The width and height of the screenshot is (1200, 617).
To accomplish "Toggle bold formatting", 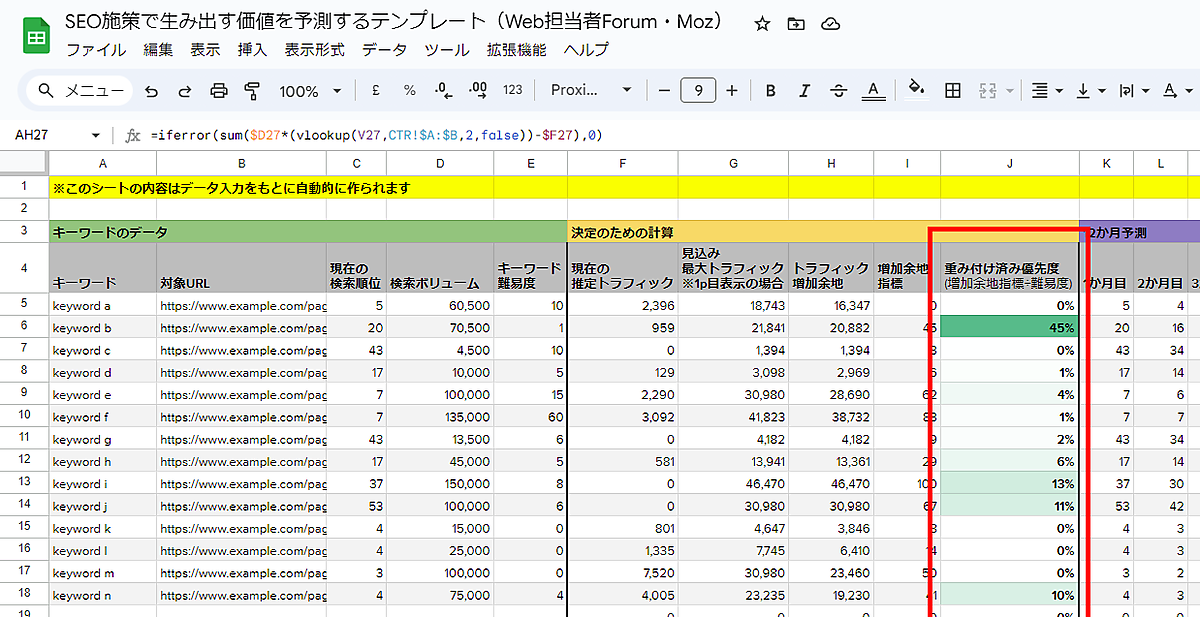I will 771,91.
